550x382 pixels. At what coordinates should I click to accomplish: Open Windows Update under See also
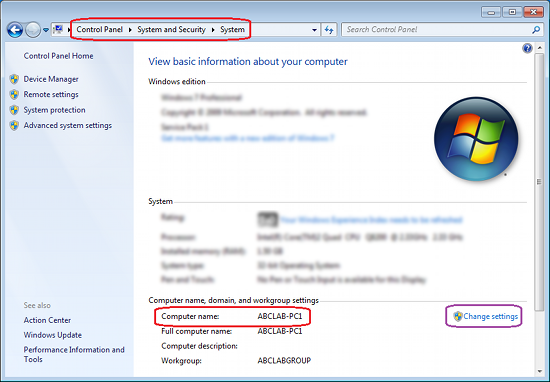(x=53, y=335)
